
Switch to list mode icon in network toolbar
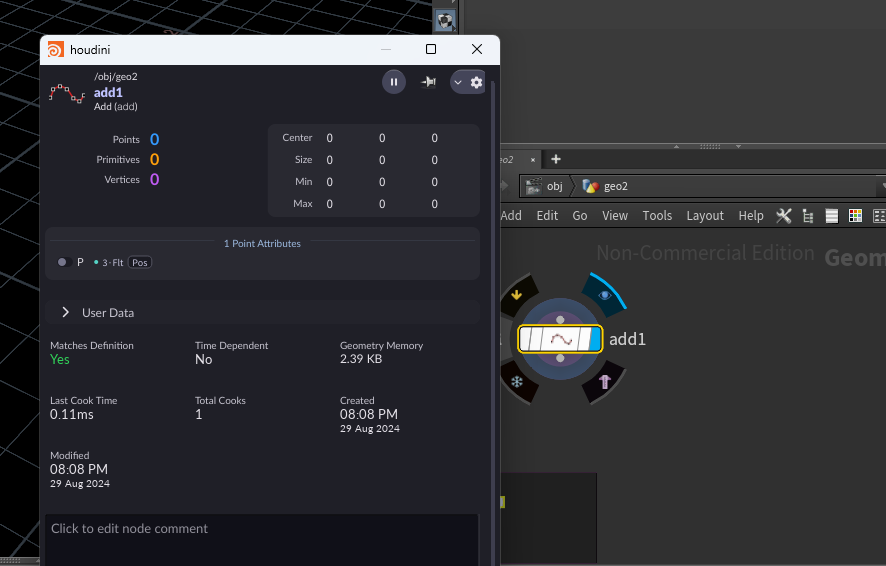pos(832,216)
